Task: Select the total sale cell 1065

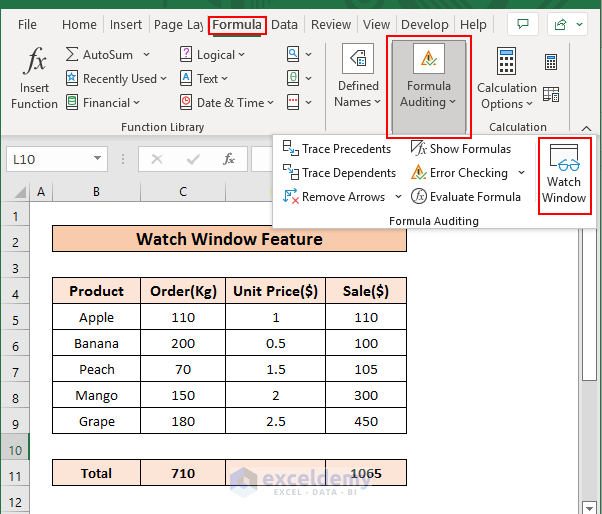Action: pyautogui.click(x=366, y=473)
